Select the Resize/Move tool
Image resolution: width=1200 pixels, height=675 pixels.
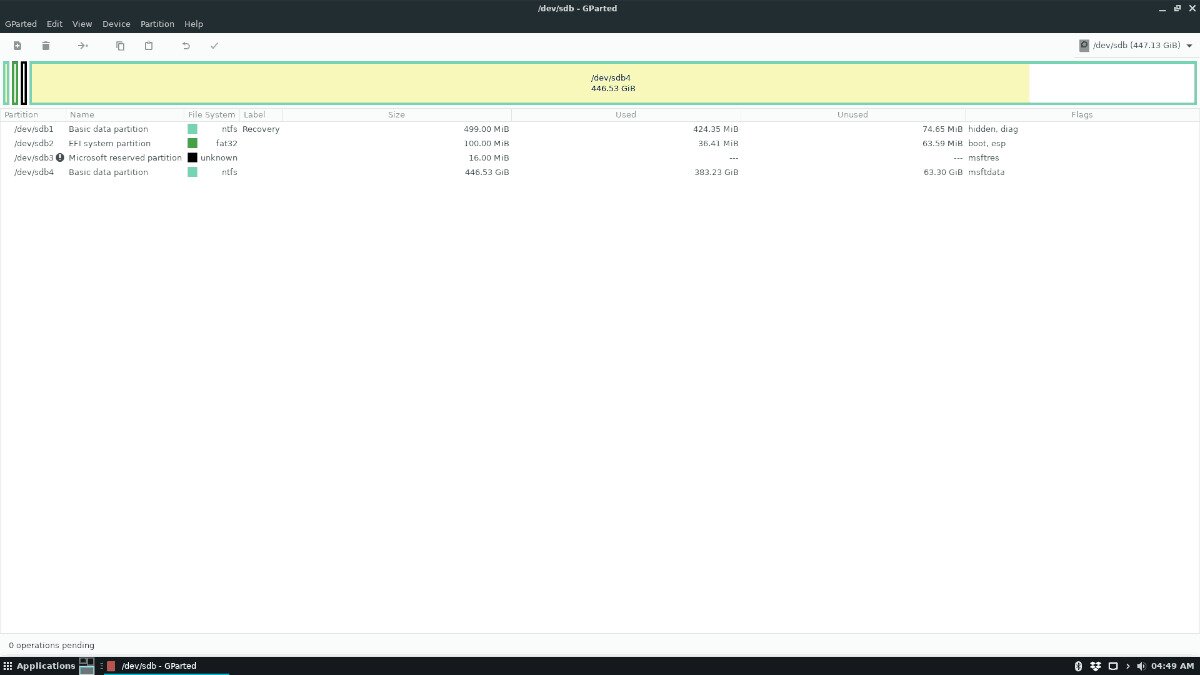click(83, 45)
